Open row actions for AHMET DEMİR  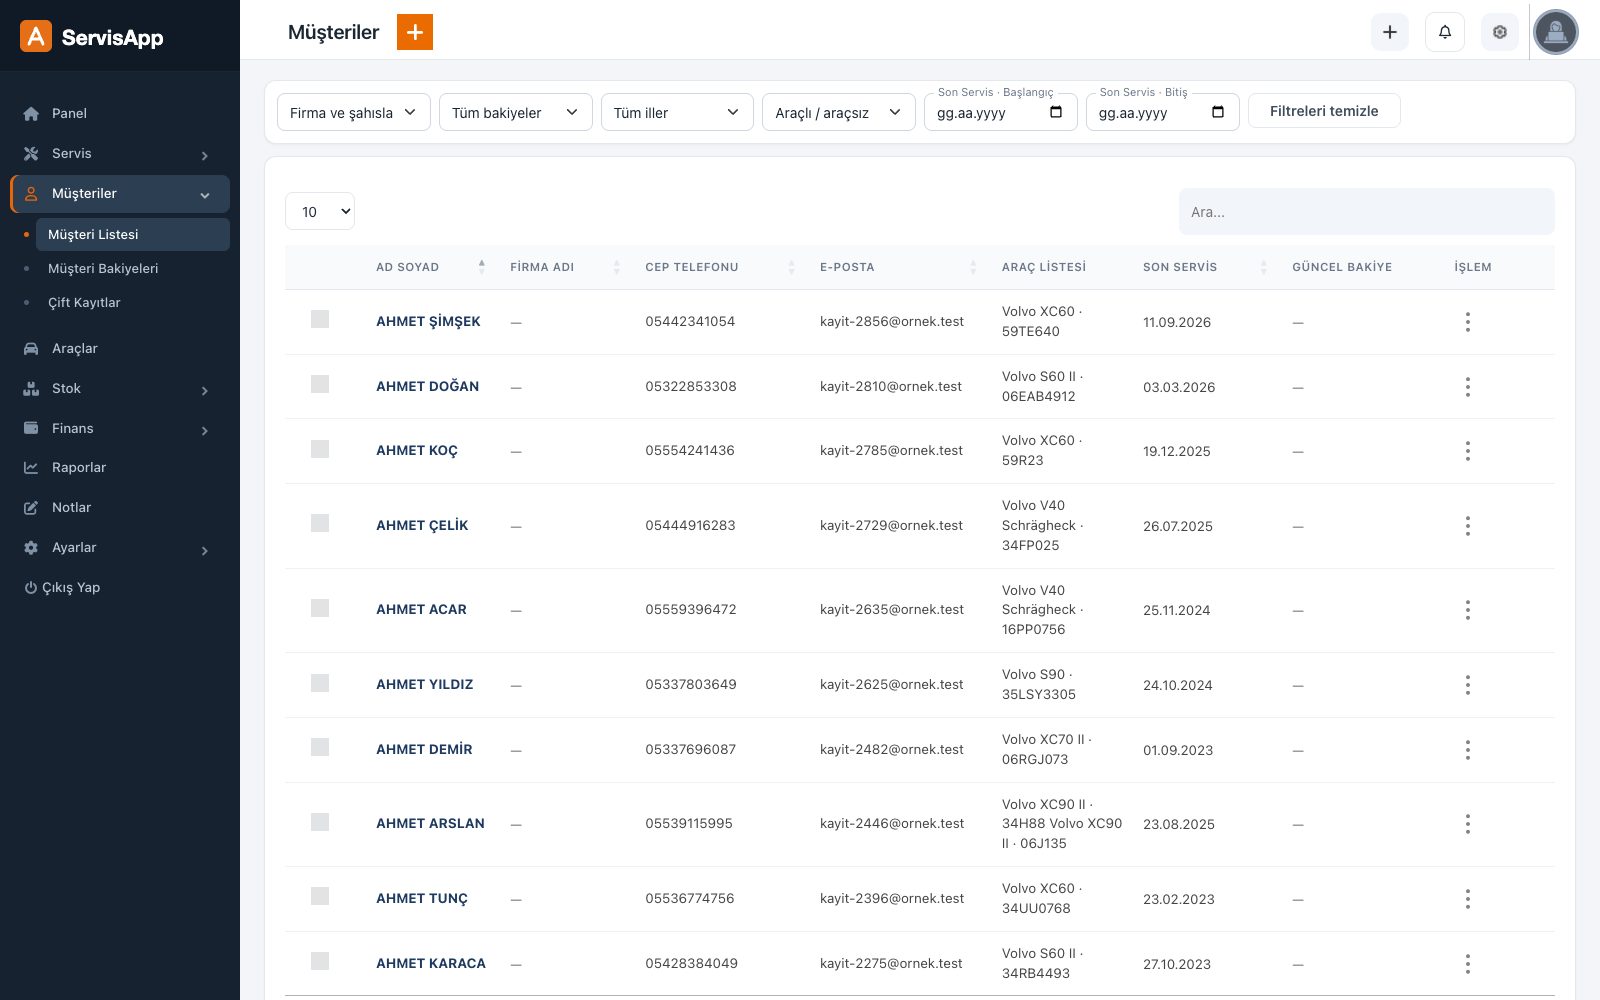coord(1468,750)
